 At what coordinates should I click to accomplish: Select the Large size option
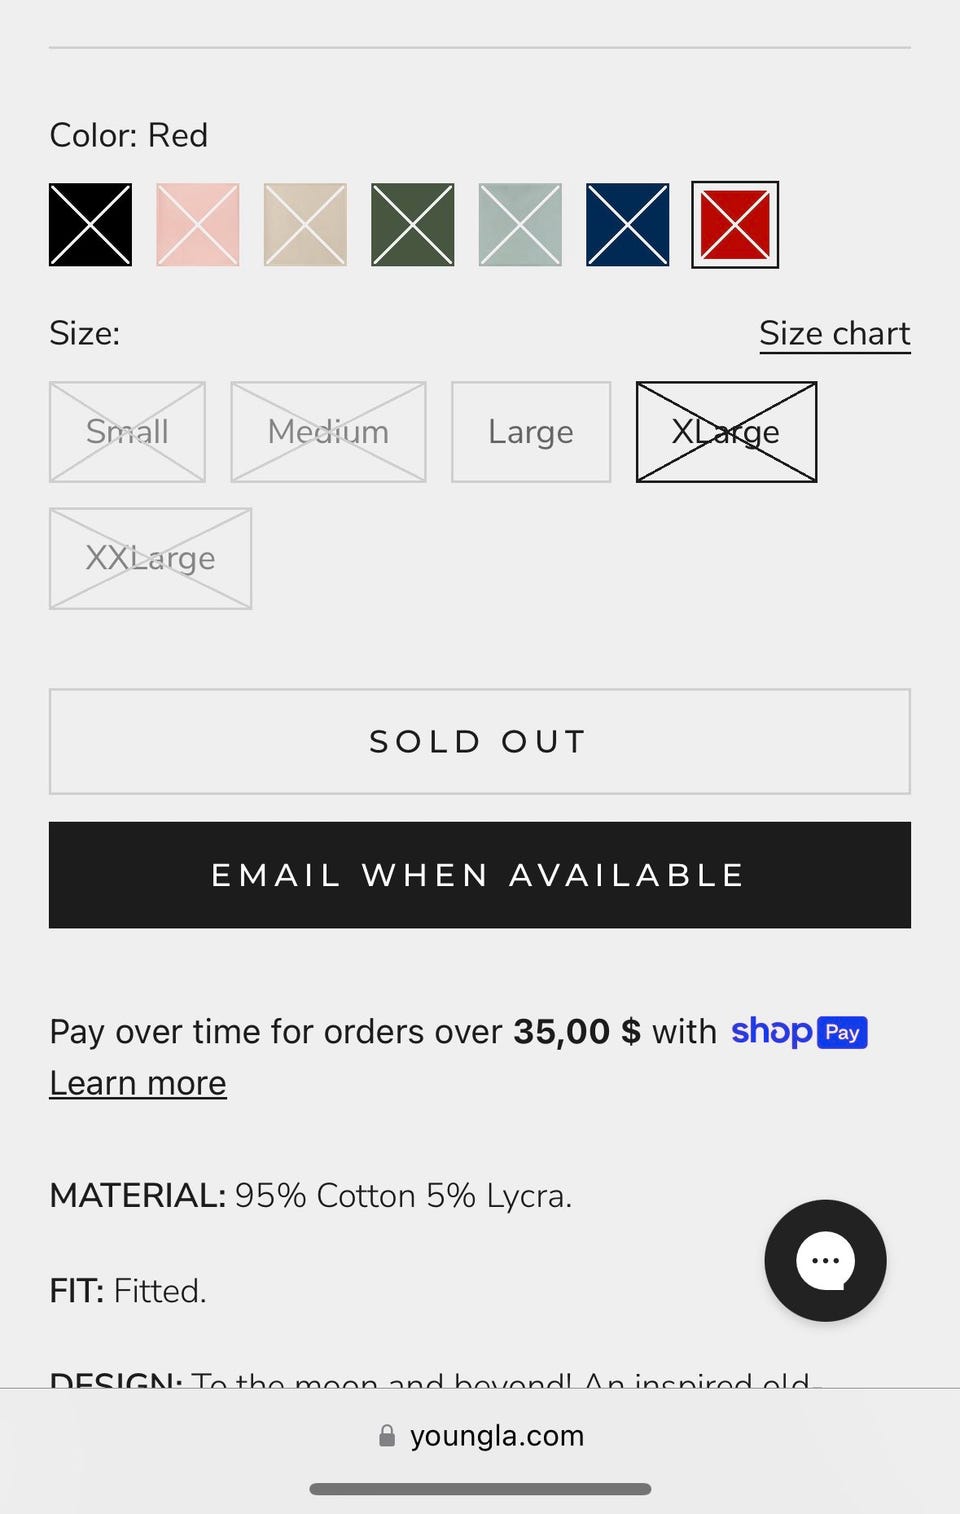pyautogui.click(x=531, y=432)
